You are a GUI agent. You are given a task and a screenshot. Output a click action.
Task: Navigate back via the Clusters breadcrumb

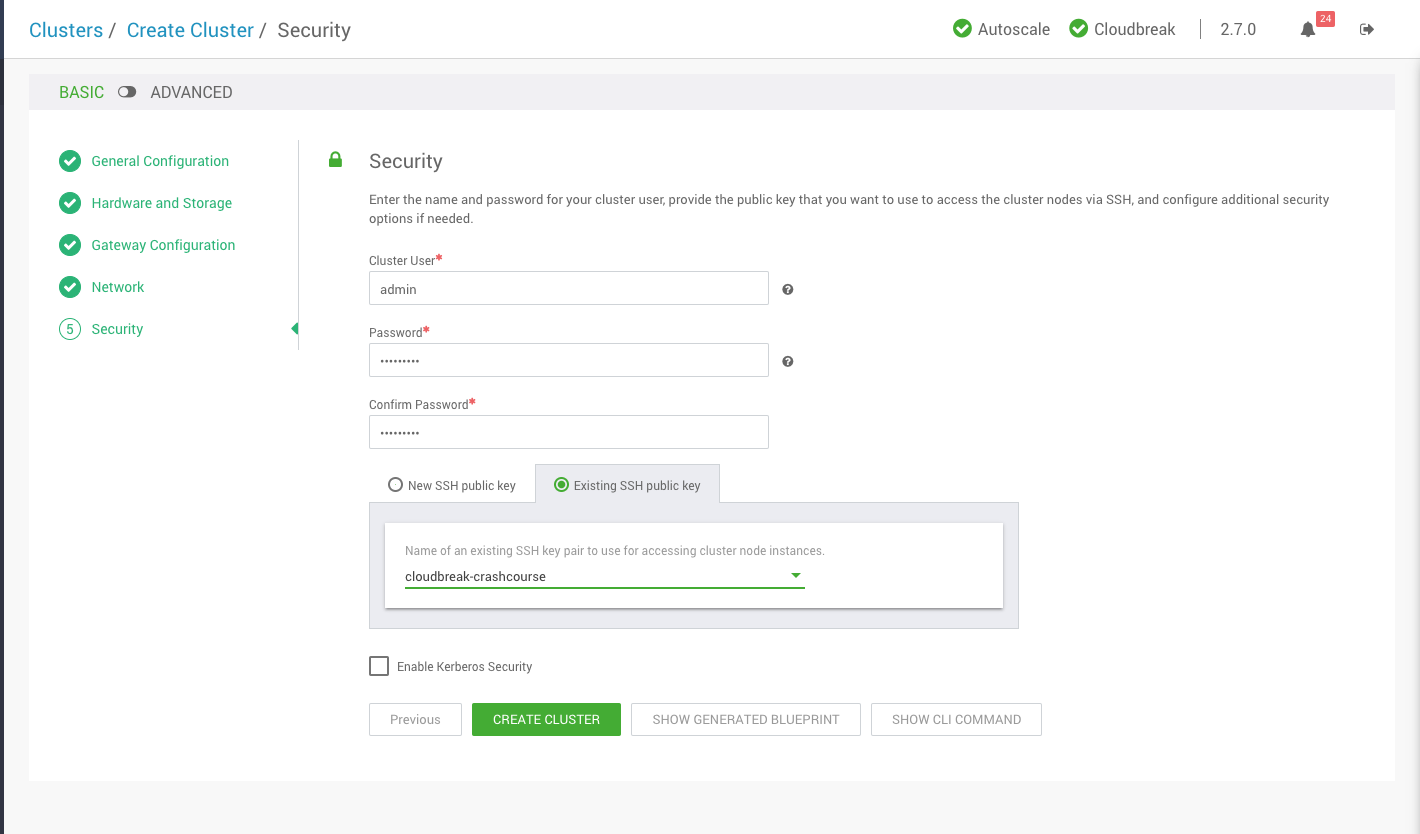click(66, 30)
